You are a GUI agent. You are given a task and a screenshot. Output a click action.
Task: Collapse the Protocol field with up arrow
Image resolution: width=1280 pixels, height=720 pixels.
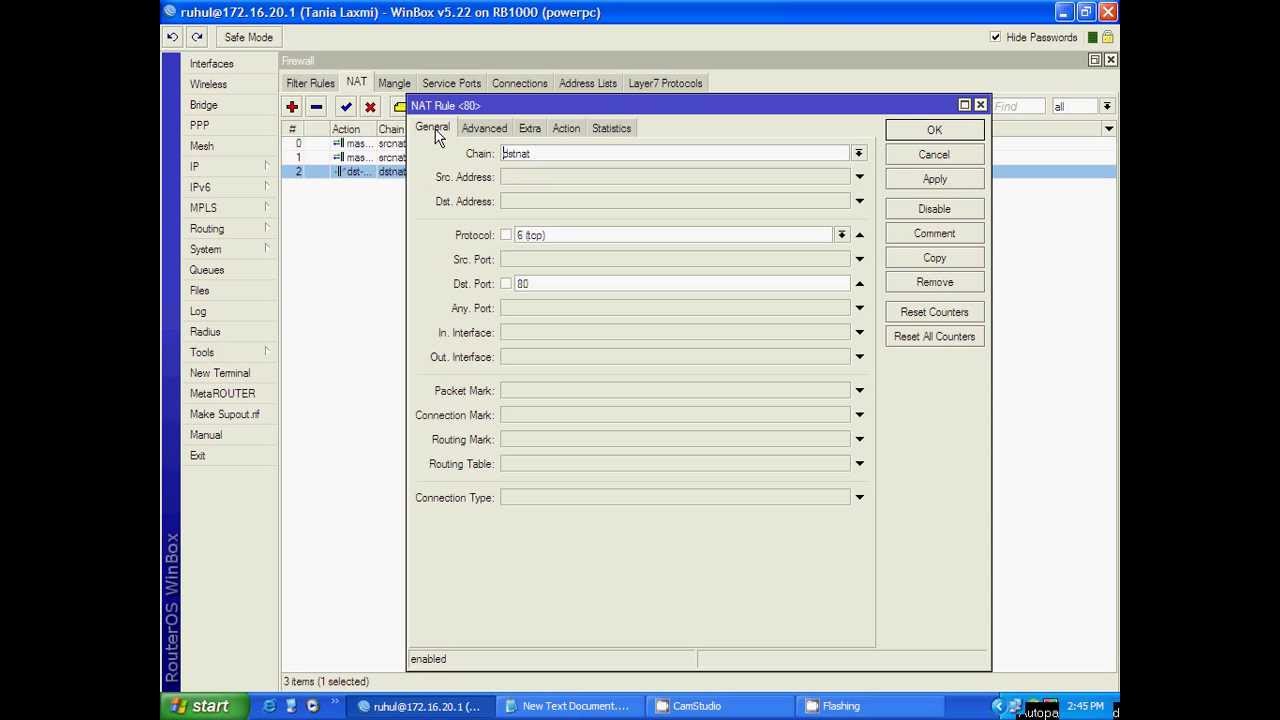(x=859, y=235)
